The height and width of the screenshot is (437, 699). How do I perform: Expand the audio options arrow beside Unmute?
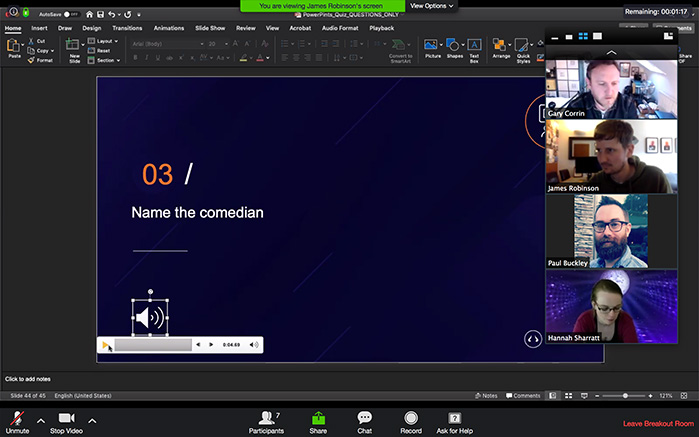tap(41, 421)
